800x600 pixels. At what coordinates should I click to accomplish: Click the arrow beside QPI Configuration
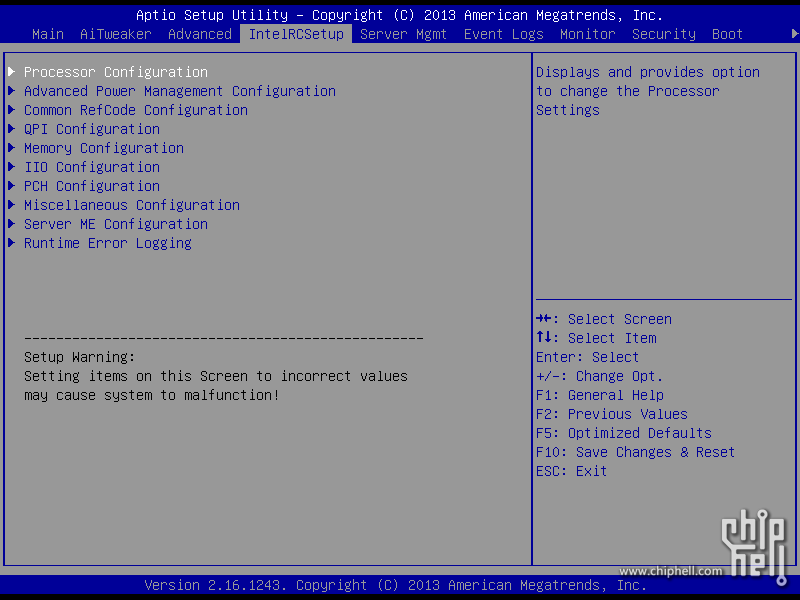pos(12,129)
